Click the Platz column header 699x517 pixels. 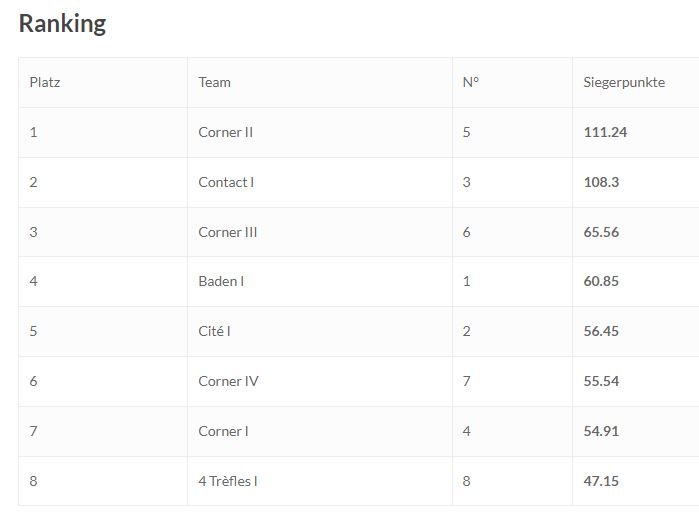[x=45, y=82]
